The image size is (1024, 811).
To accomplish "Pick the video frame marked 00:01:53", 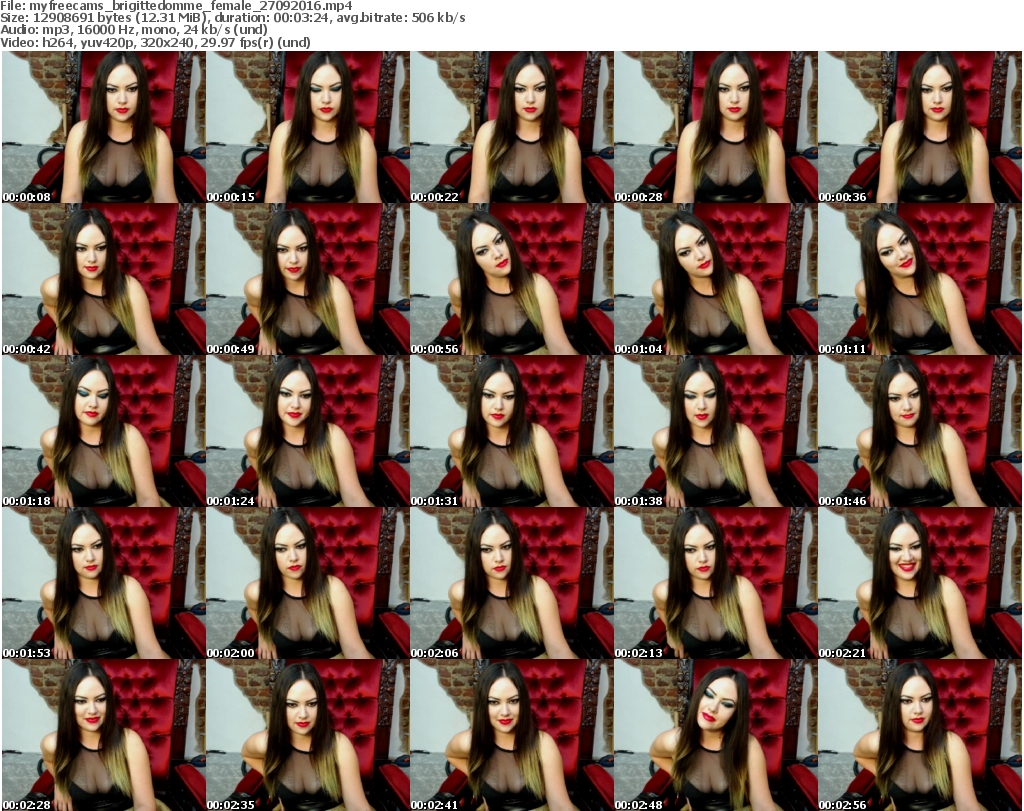I will (x=103, y=583).
